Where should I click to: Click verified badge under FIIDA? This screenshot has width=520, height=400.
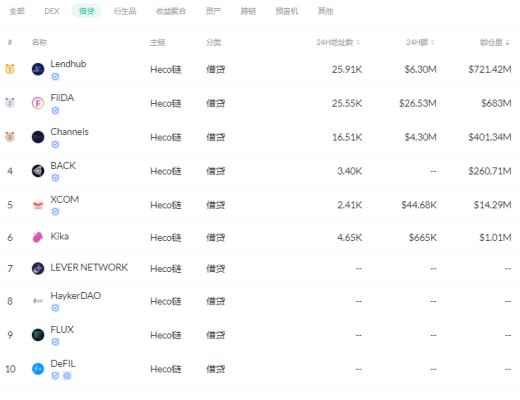click(55, 110)
